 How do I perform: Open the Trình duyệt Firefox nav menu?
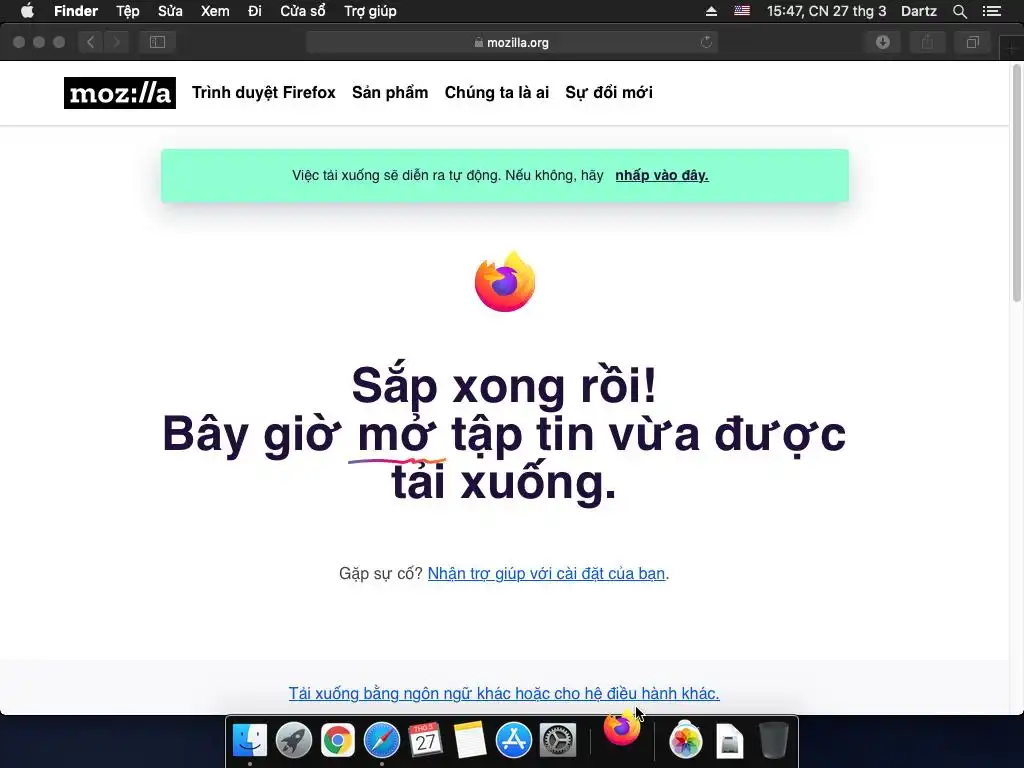pos(263,93)
